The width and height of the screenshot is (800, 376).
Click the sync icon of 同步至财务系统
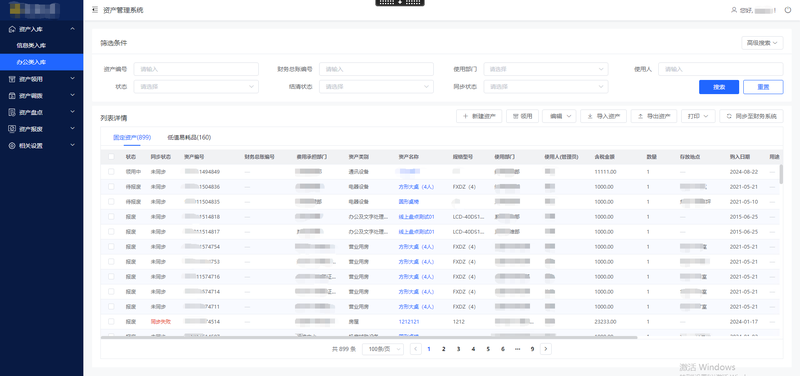(x=729, y=116)
